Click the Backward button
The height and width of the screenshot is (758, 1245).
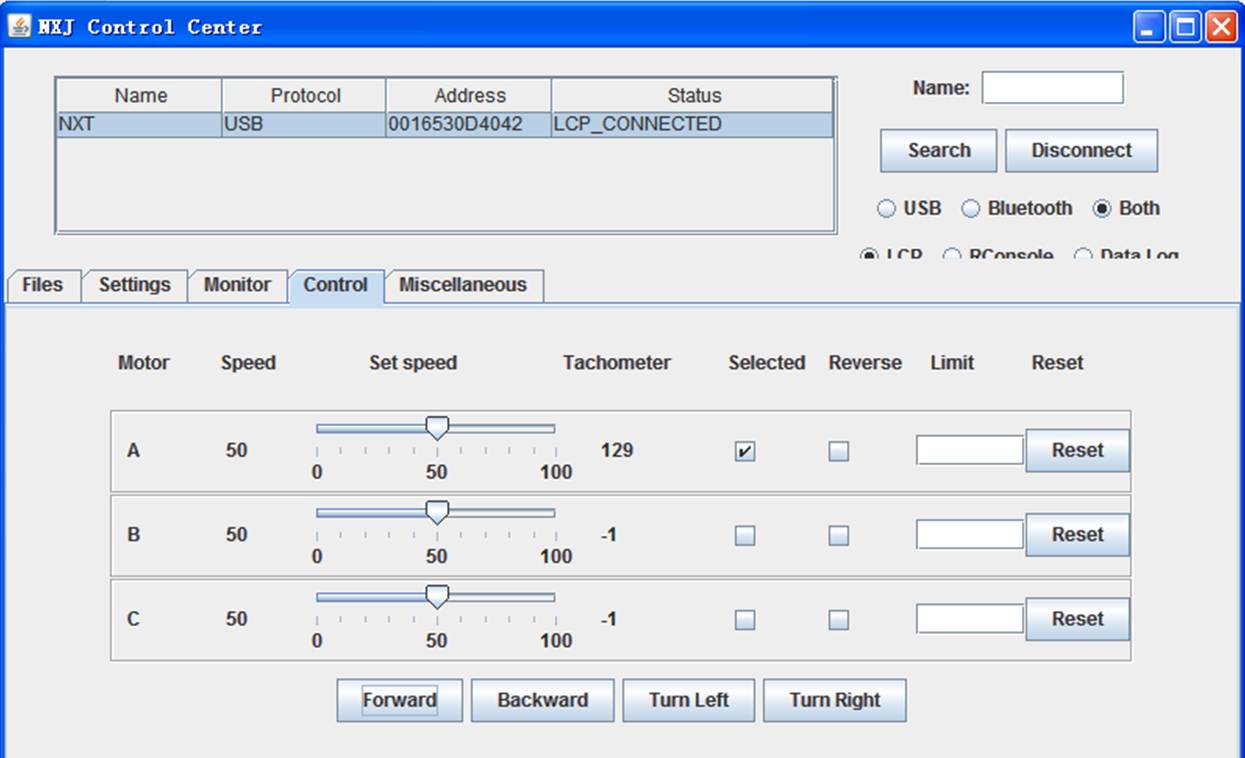point(543,700)
